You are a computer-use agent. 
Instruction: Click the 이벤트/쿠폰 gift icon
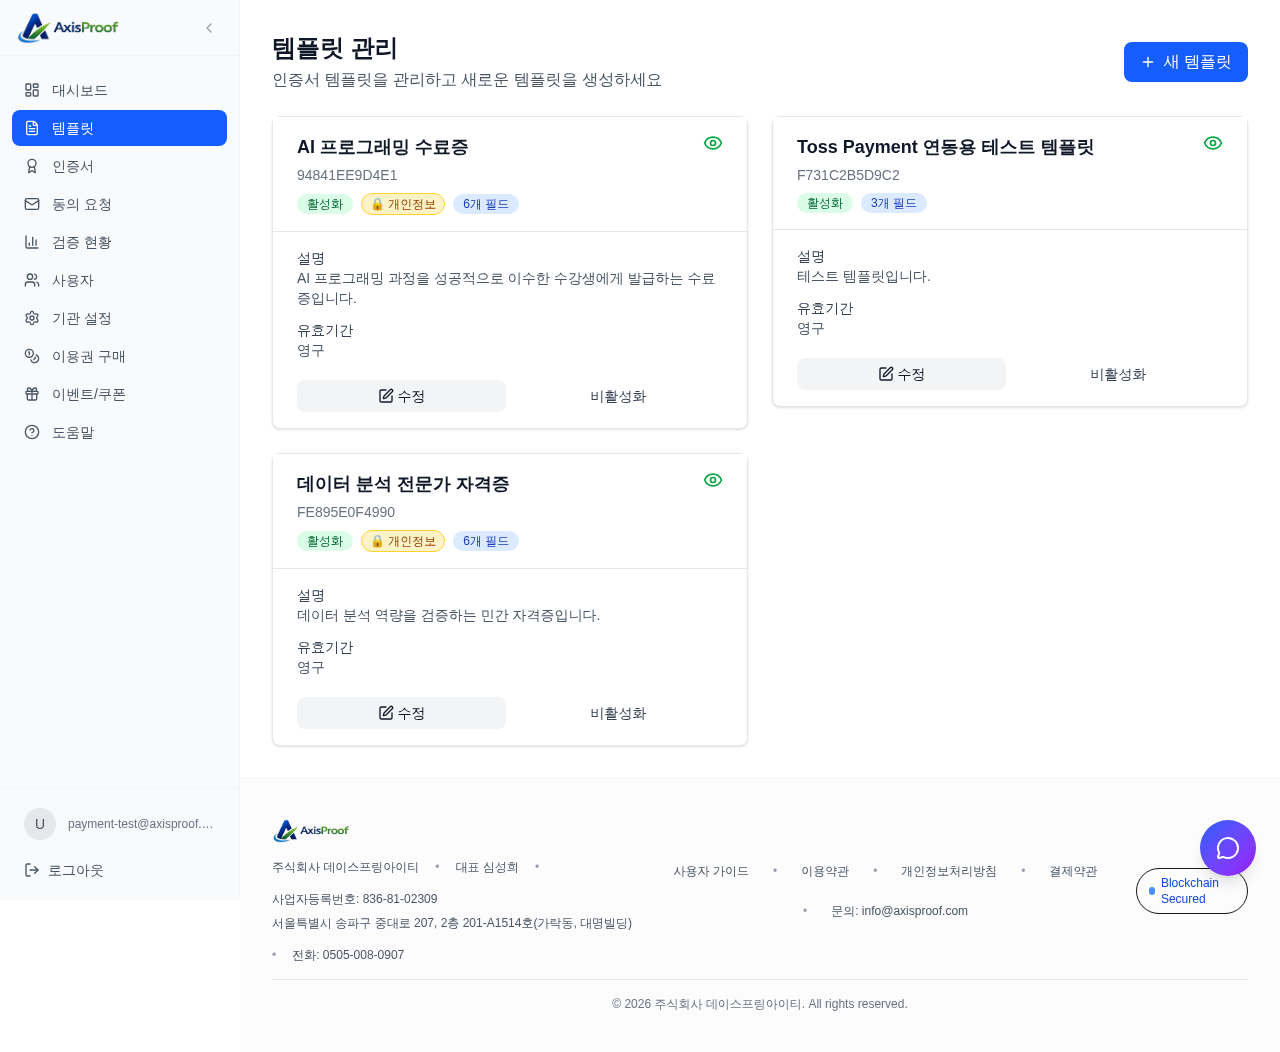(x=32, y=394)
